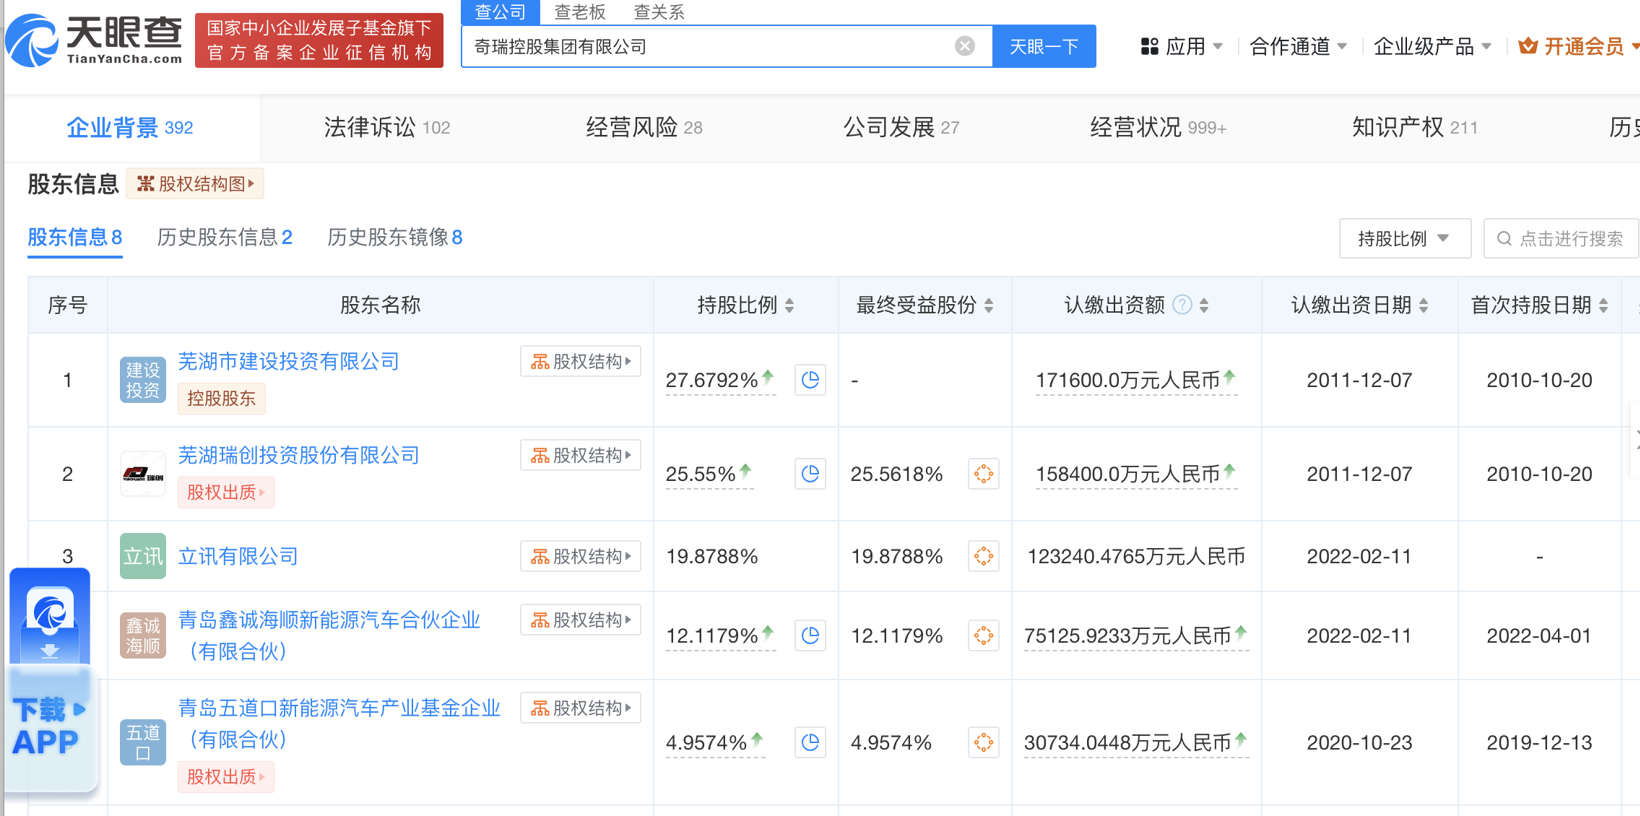Open the 经营状况 tab

pyautogui.click(x=1158, y=128)
